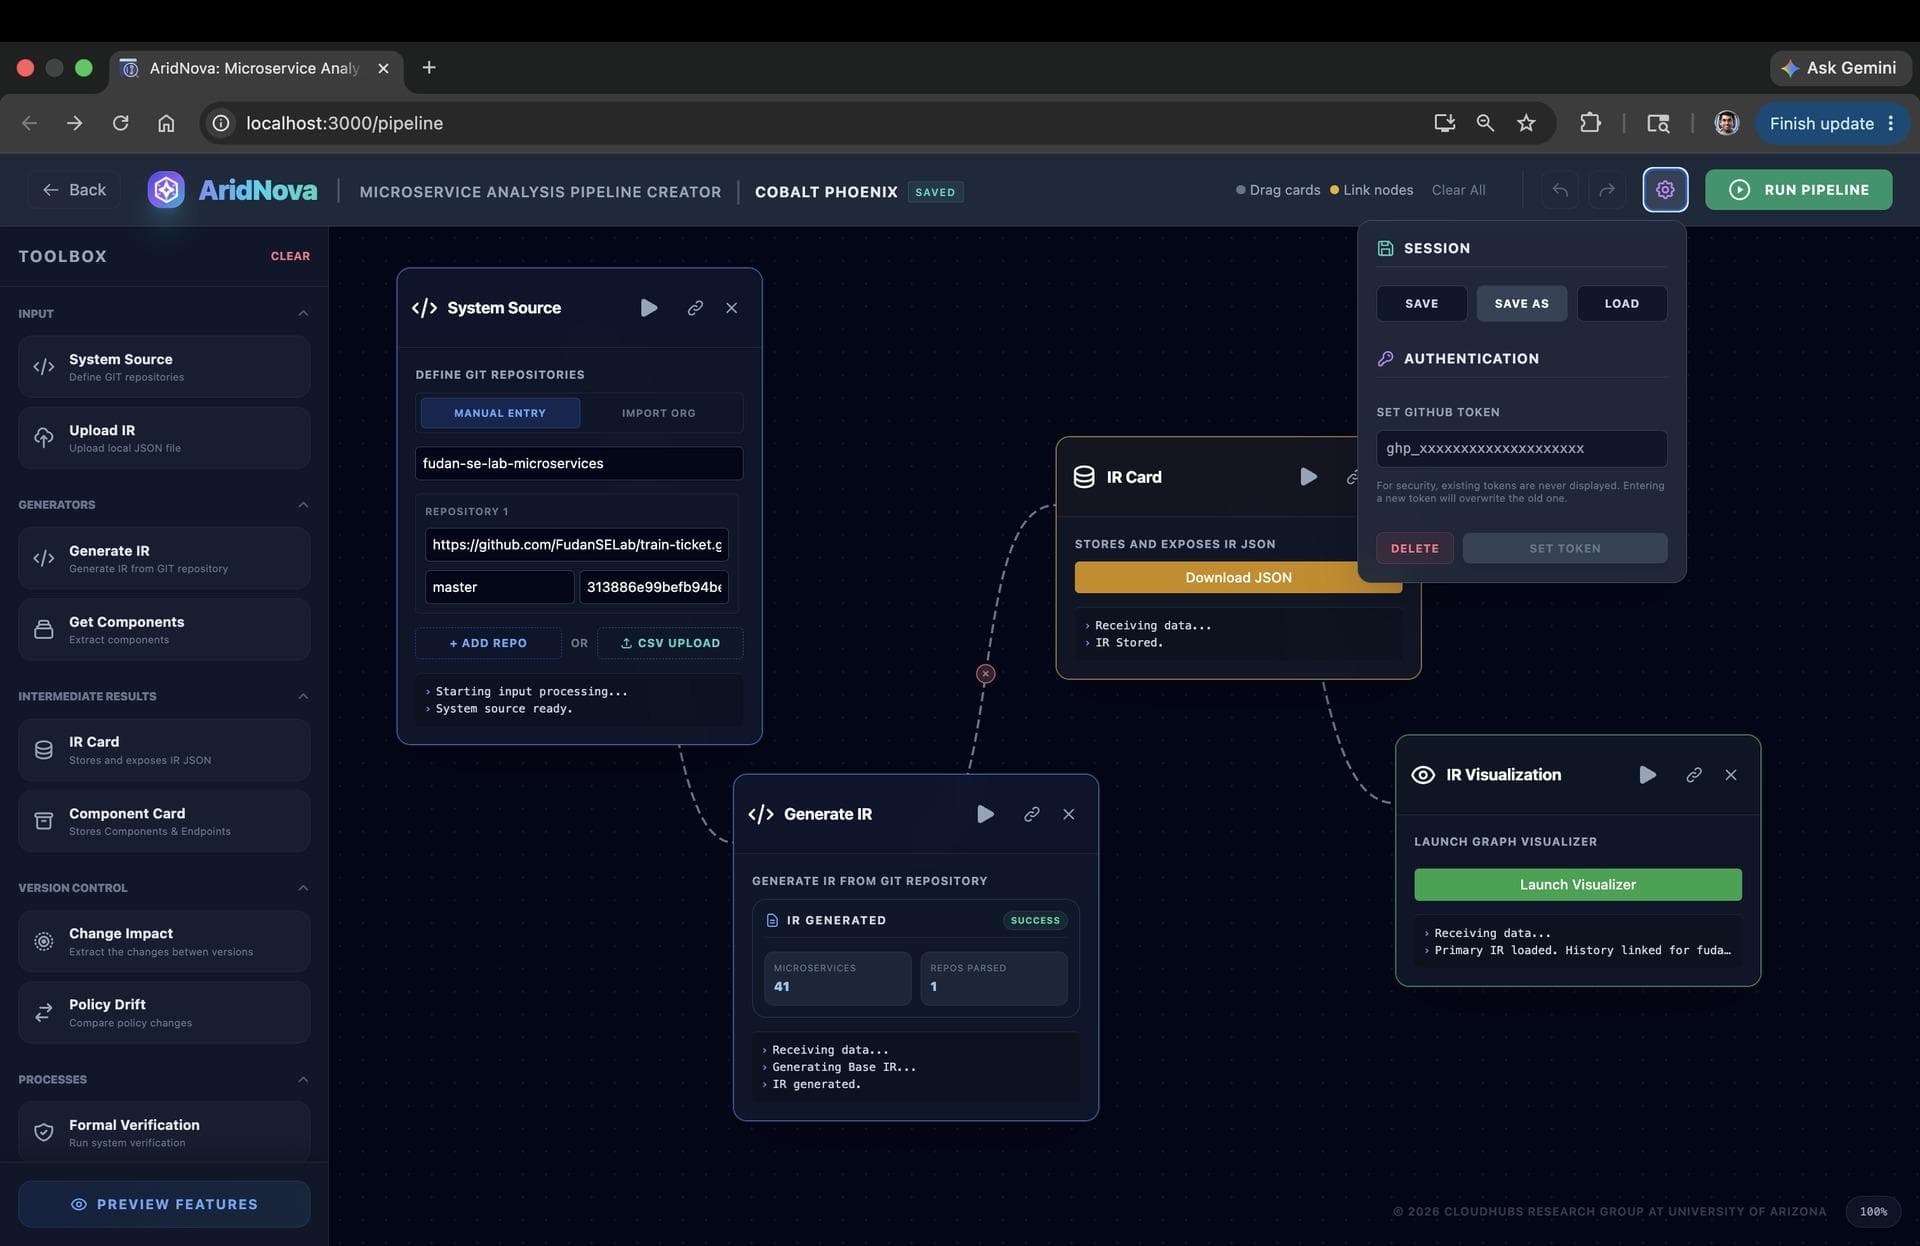Focus the system name field fudan-se-lab-microservices
The height and width of the screenshot is (1246, 1920).
[x=579, y=463]
